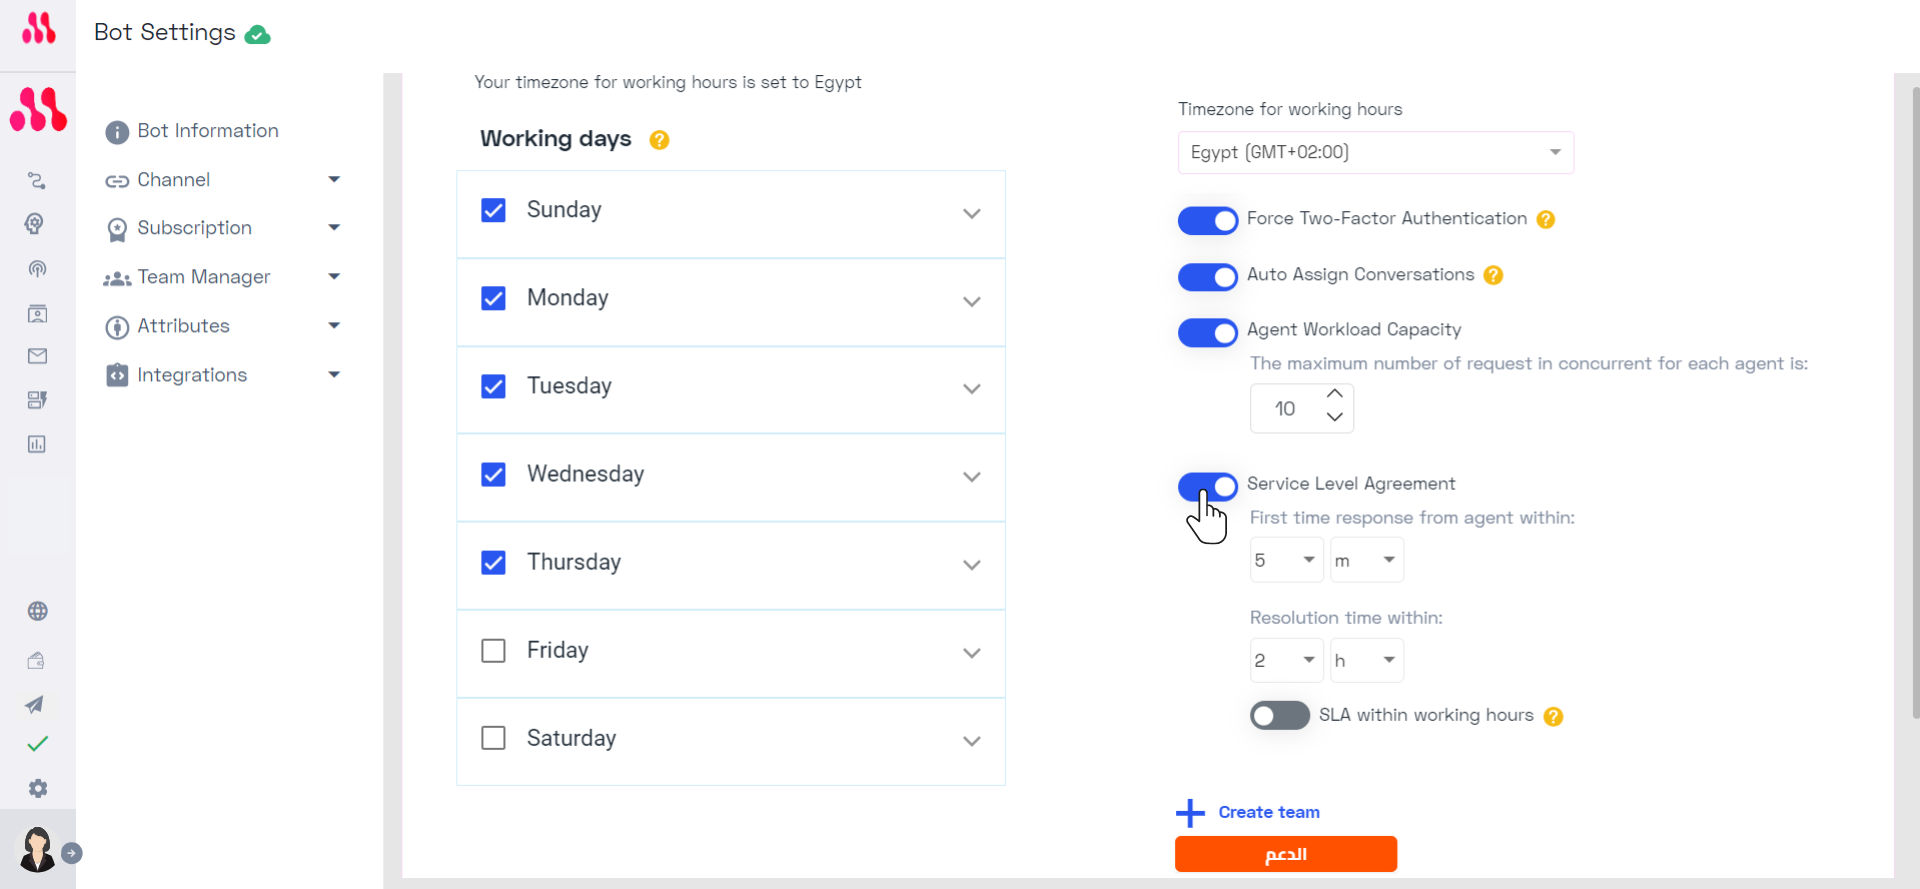Expand the Team Manager menu
The width and height of the screenshot is (1920, 889).
pyautogui.click(x=222, y=277)
